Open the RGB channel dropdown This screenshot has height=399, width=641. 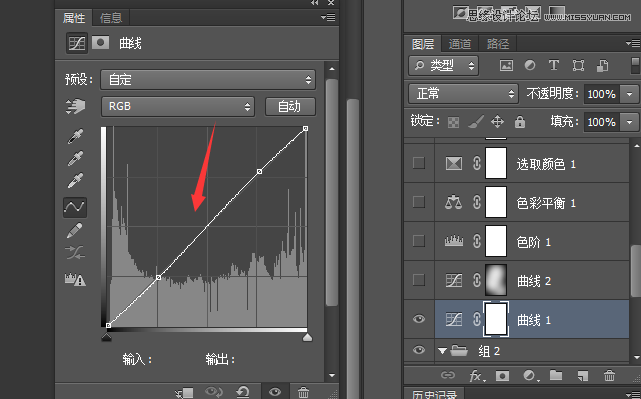coord(178,106)
